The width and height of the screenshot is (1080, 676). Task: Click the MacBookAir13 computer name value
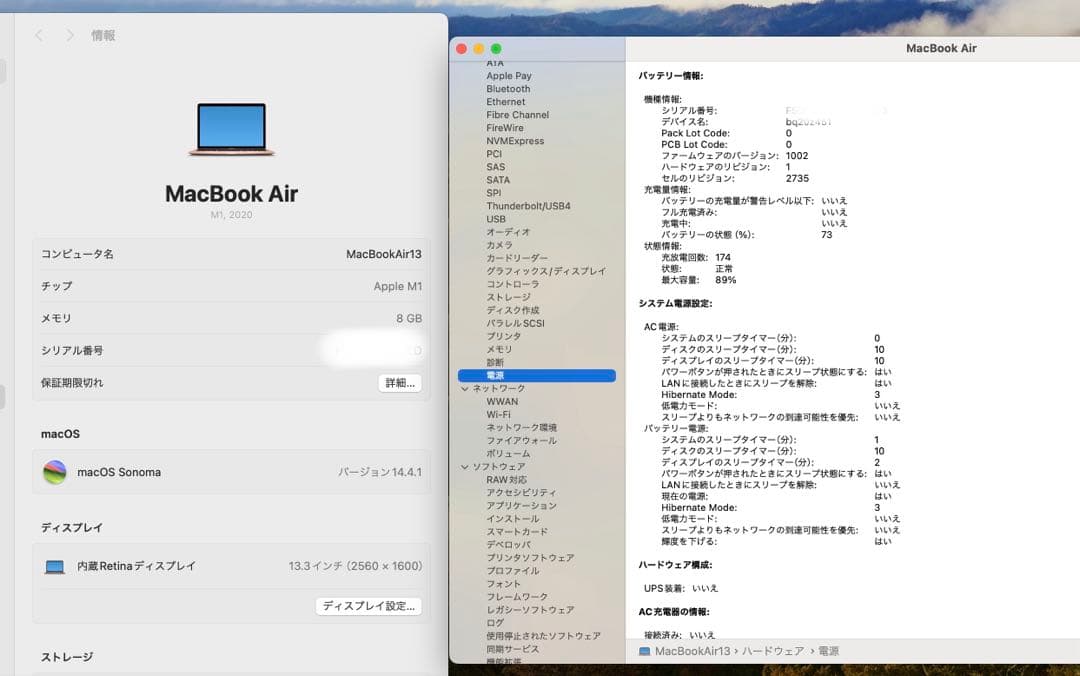point(384,254)
